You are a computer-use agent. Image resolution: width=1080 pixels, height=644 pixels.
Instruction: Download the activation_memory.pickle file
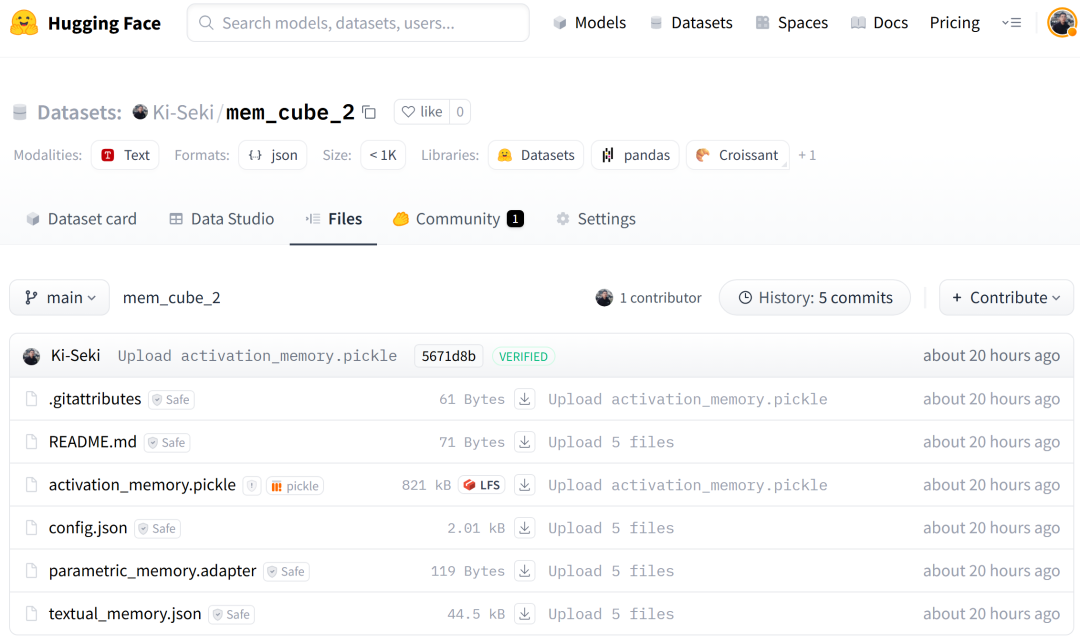[x=525, y=485]
